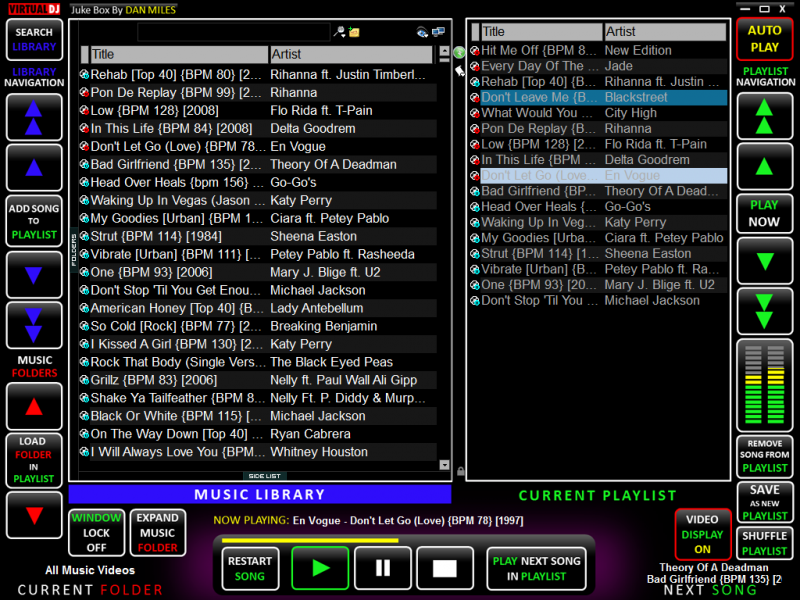Click the icon beside What Would You in playlist
Image resolution: width=800 pixels, height=600 pixels.
click(x=475, y=113)
